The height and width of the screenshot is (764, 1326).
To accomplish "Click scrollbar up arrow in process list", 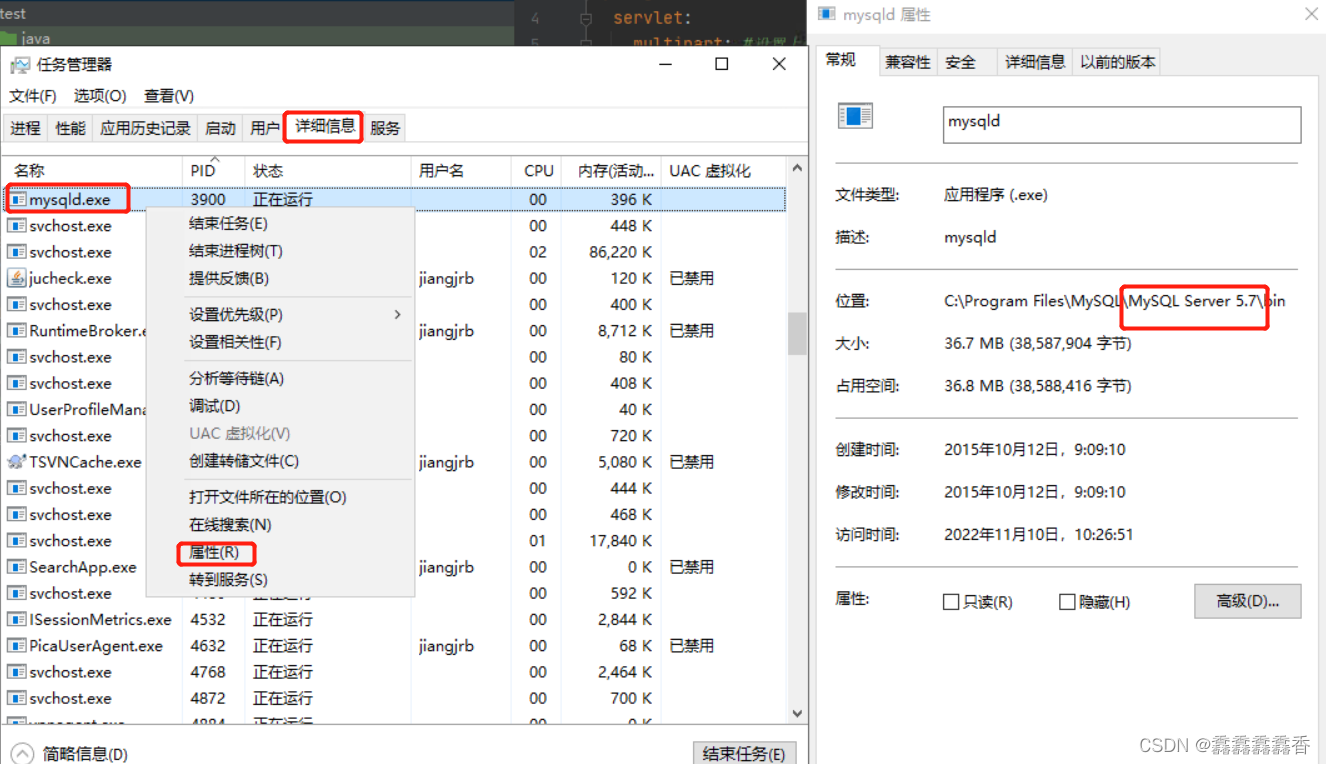I will point(797,168).
